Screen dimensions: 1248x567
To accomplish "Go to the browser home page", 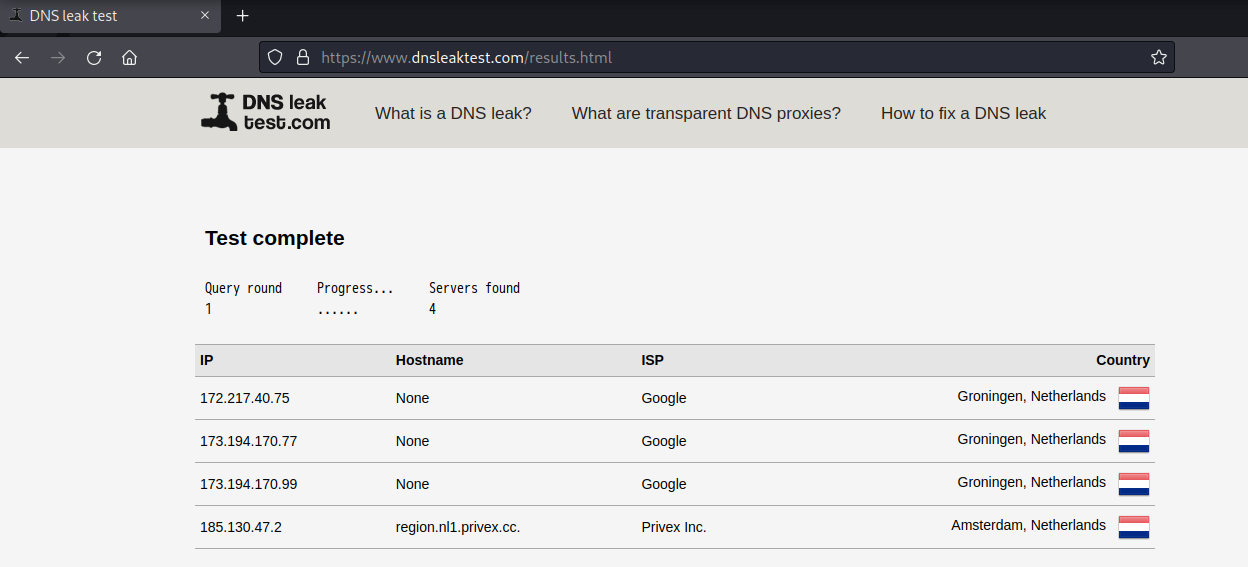I will (129, 58).
